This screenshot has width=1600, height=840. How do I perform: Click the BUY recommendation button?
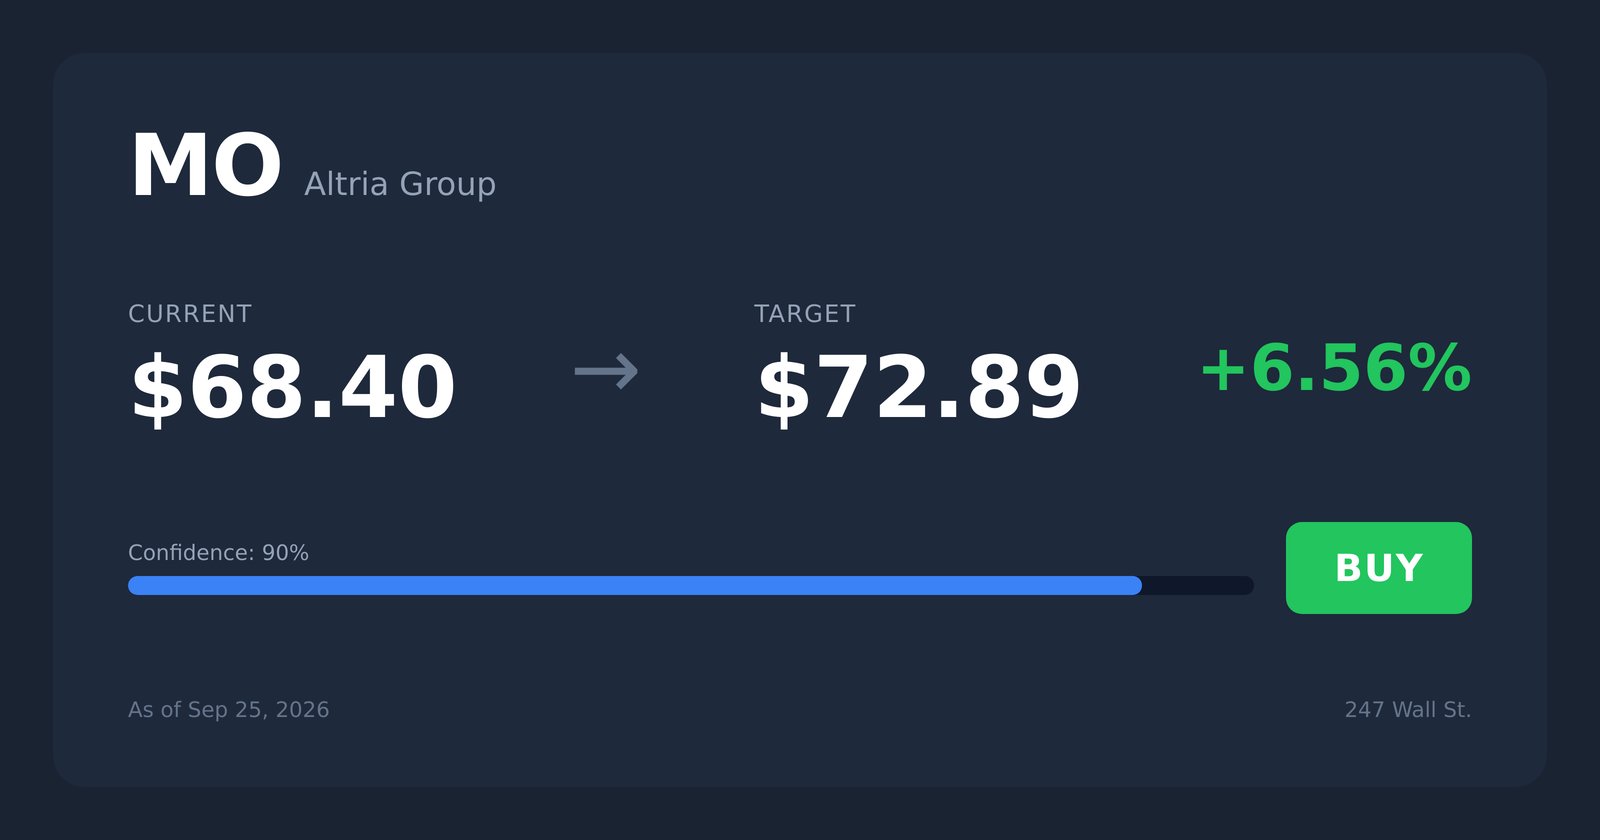(1378, 568)
